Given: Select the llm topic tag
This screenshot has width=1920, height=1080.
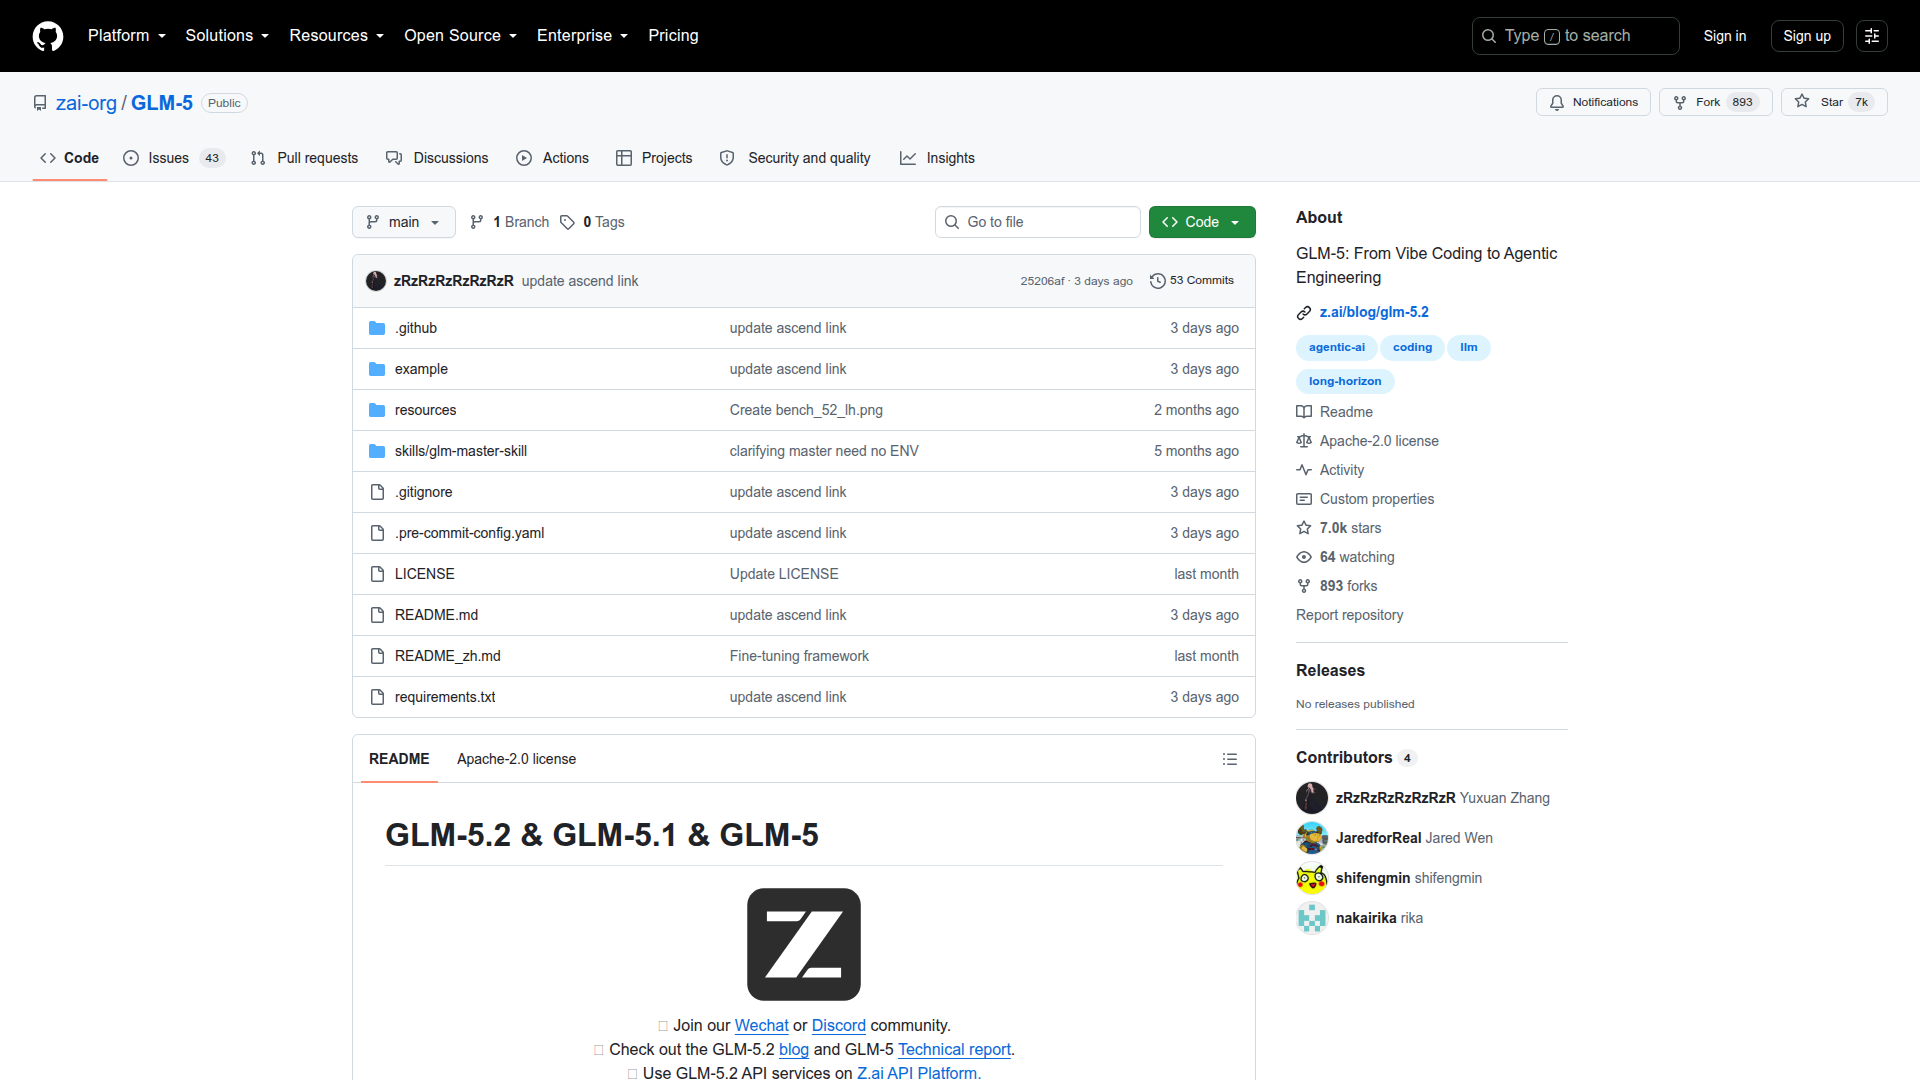Looking at the screenshot, I should coord(1469,347).
